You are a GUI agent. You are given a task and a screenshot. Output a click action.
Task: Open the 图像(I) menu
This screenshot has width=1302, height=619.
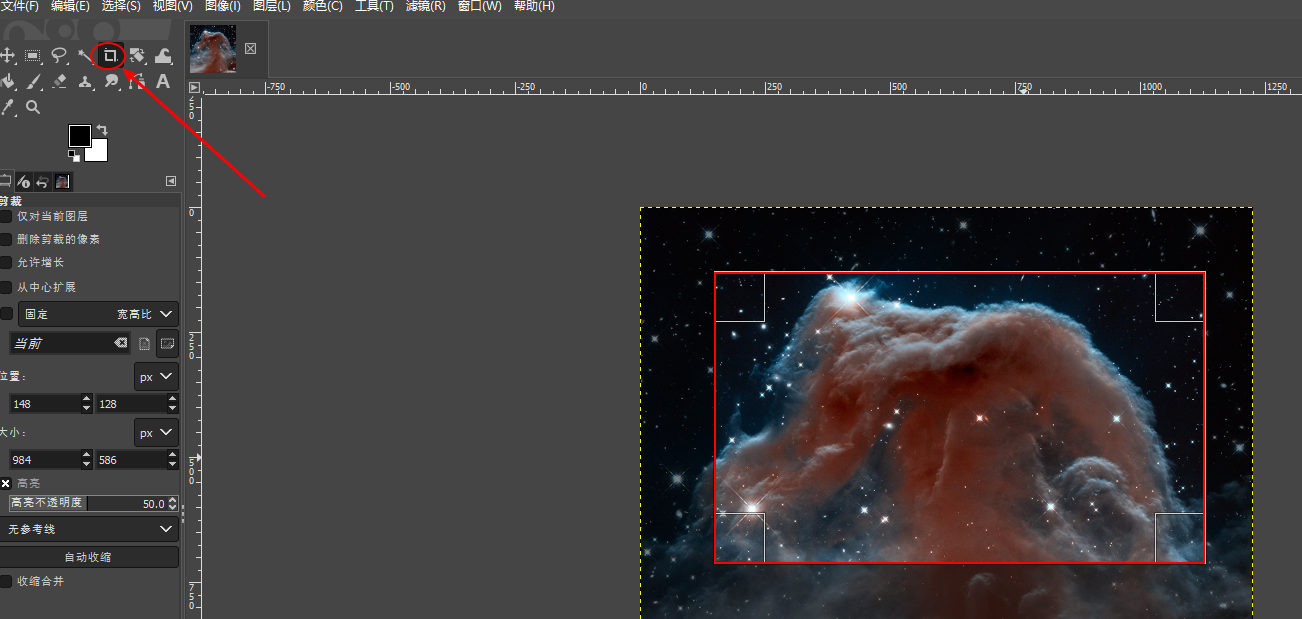[223, 6]
